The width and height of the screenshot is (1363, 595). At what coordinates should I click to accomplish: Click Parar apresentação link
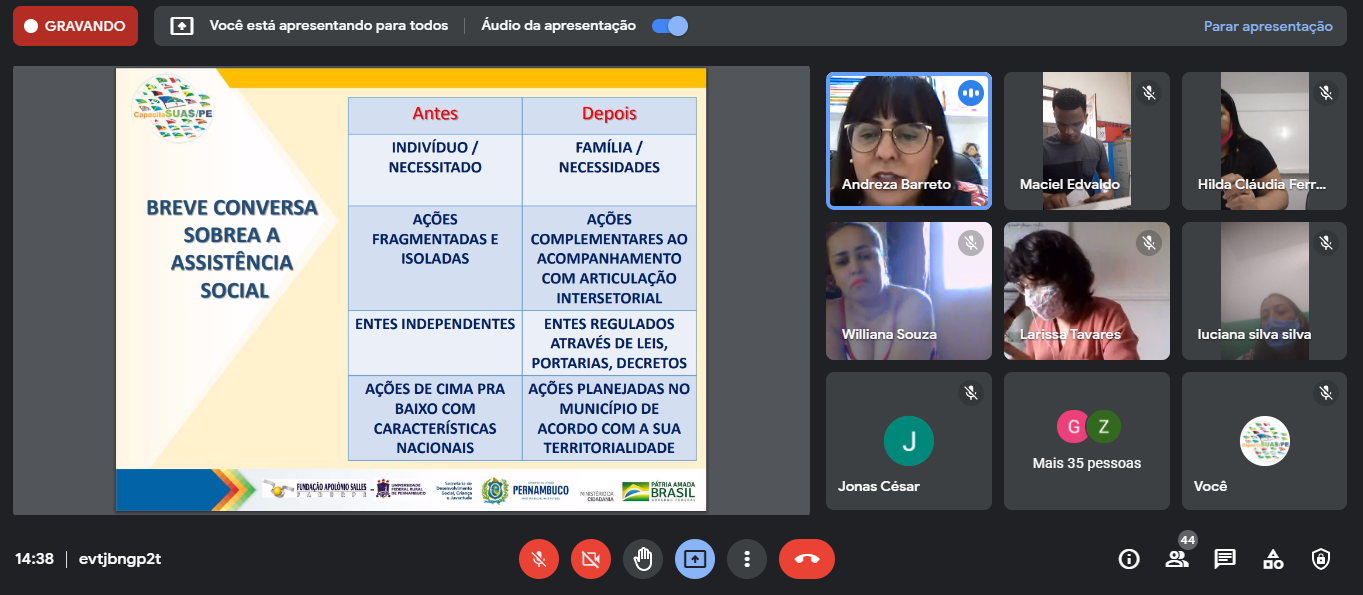(x=1268, y=26)
